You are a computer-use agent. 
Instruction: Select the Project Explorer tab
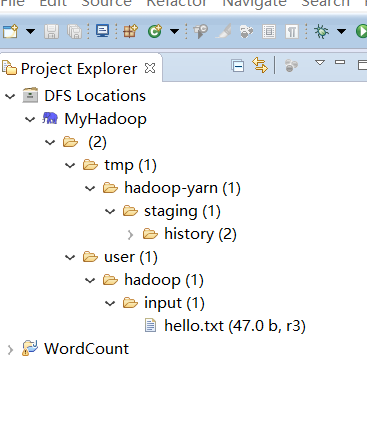pyautogui.click(x=79, y=69)
